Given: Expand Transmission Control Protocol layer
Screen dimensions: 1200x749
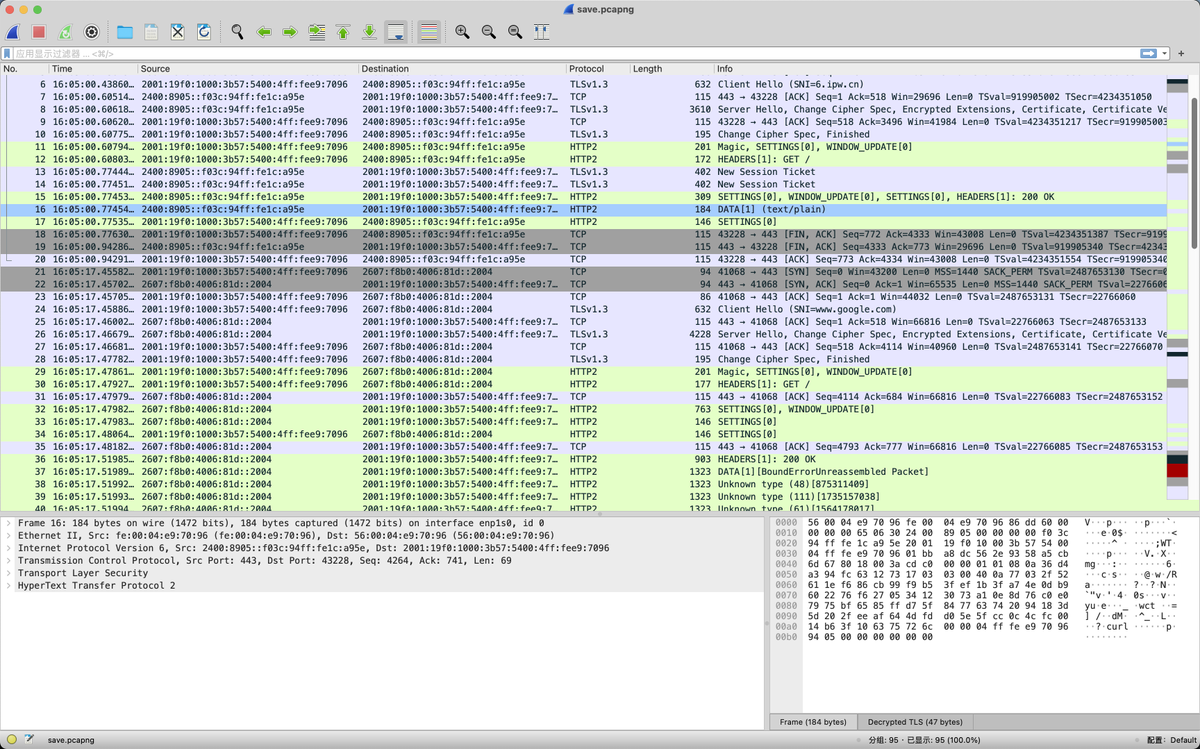Looking at the screenshot, I should click(x=8, y=560).
